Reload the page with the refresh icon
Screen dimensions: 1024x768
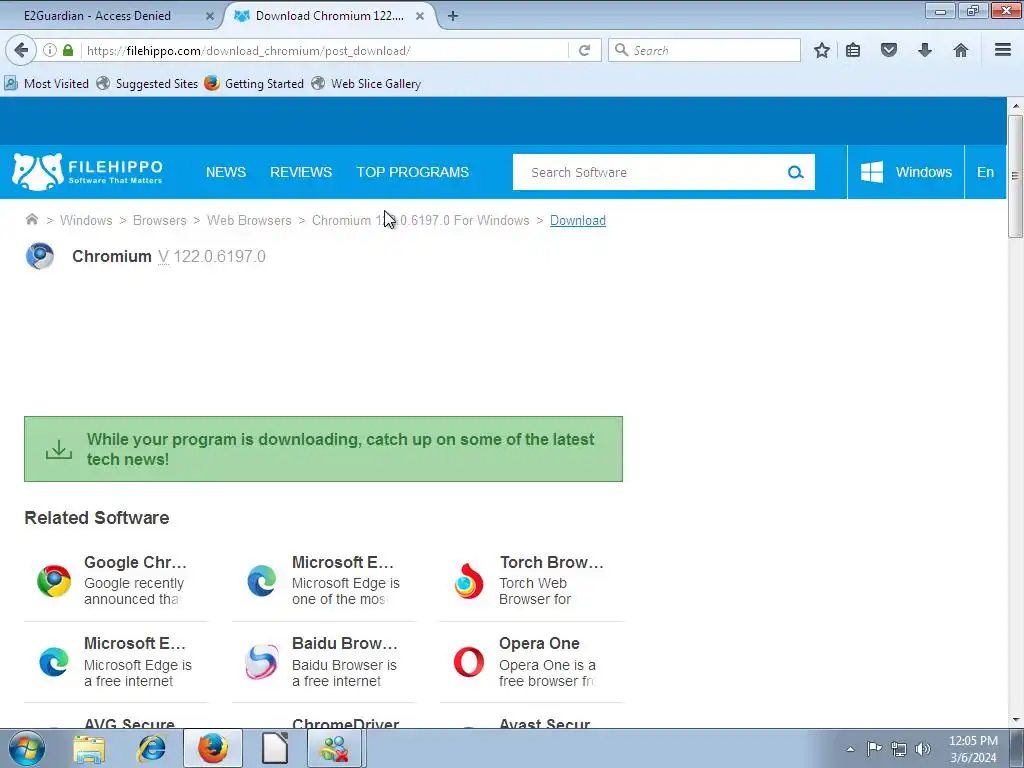(x=584, y=50)
